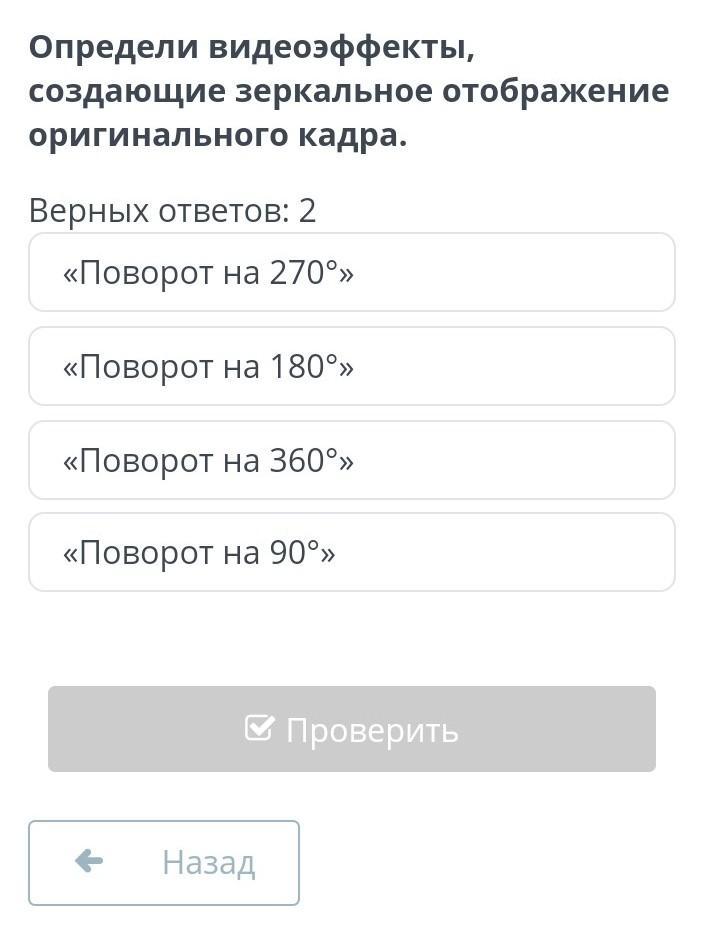Toggle the 360 degree rotation answer
This screenshot has width=712, height=946.
tap(351, 460)
